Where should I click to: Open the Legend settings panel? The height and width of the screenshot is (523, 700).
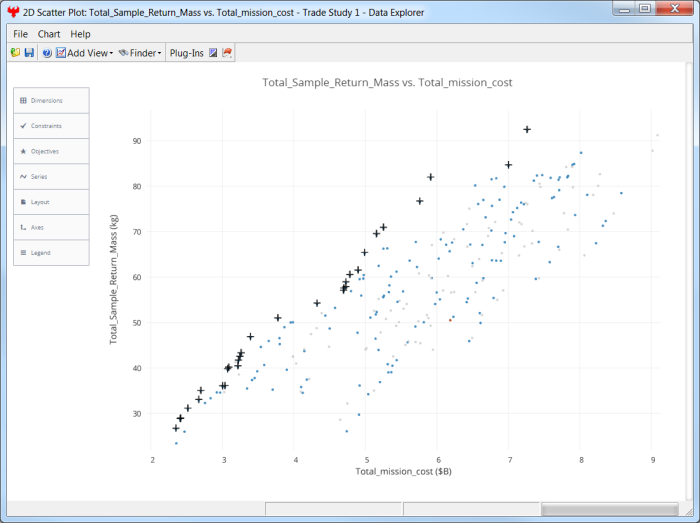tap(51, 253)
